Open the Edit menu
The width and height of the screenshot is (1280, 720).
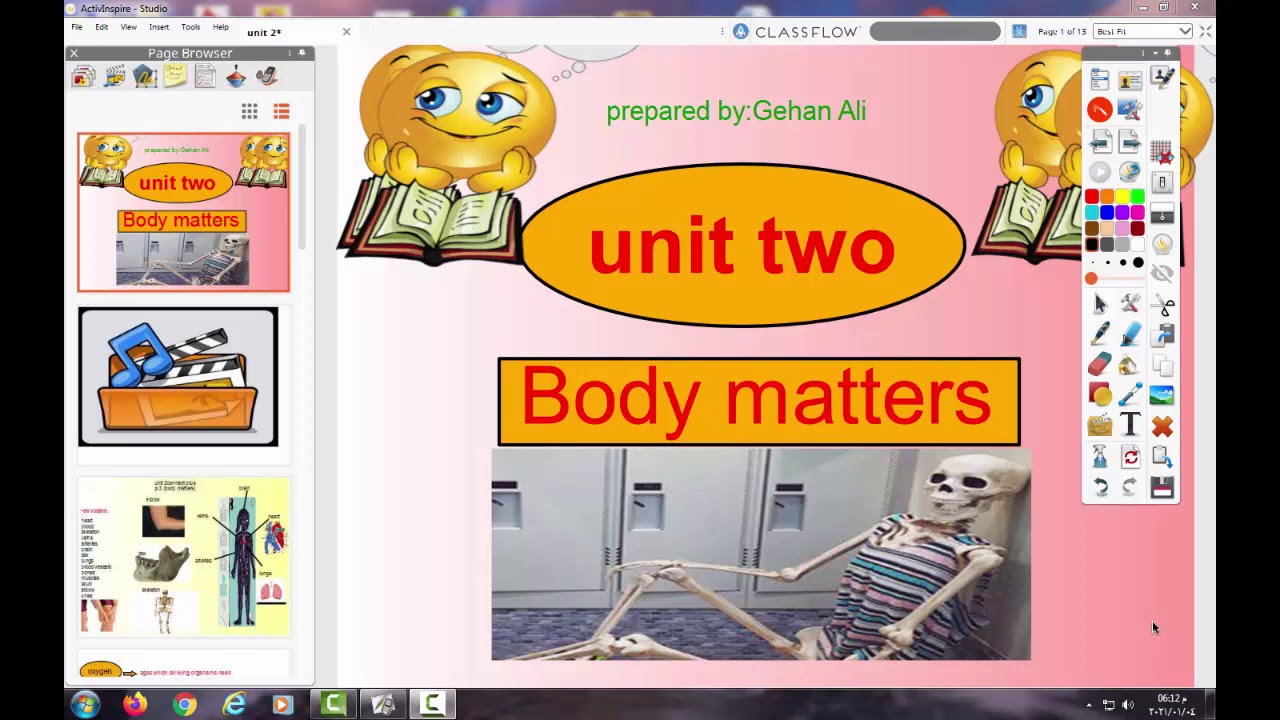point(102,27)
